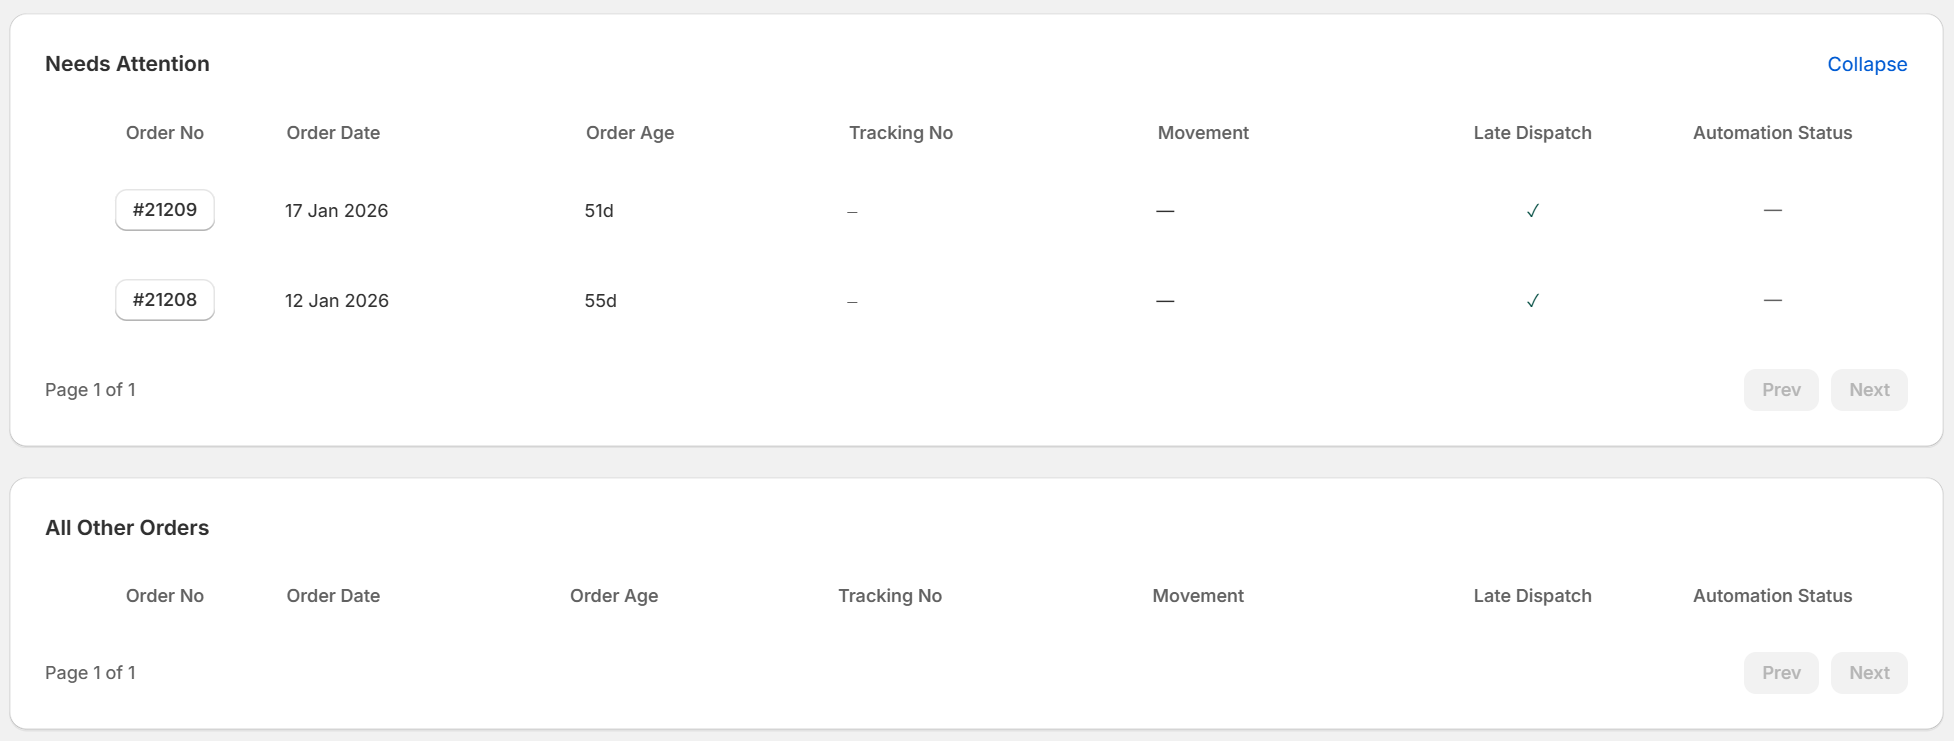1954x741 pixels.
Task: Click the Automation Status dash for order #21209
Action: [1772, 210]
